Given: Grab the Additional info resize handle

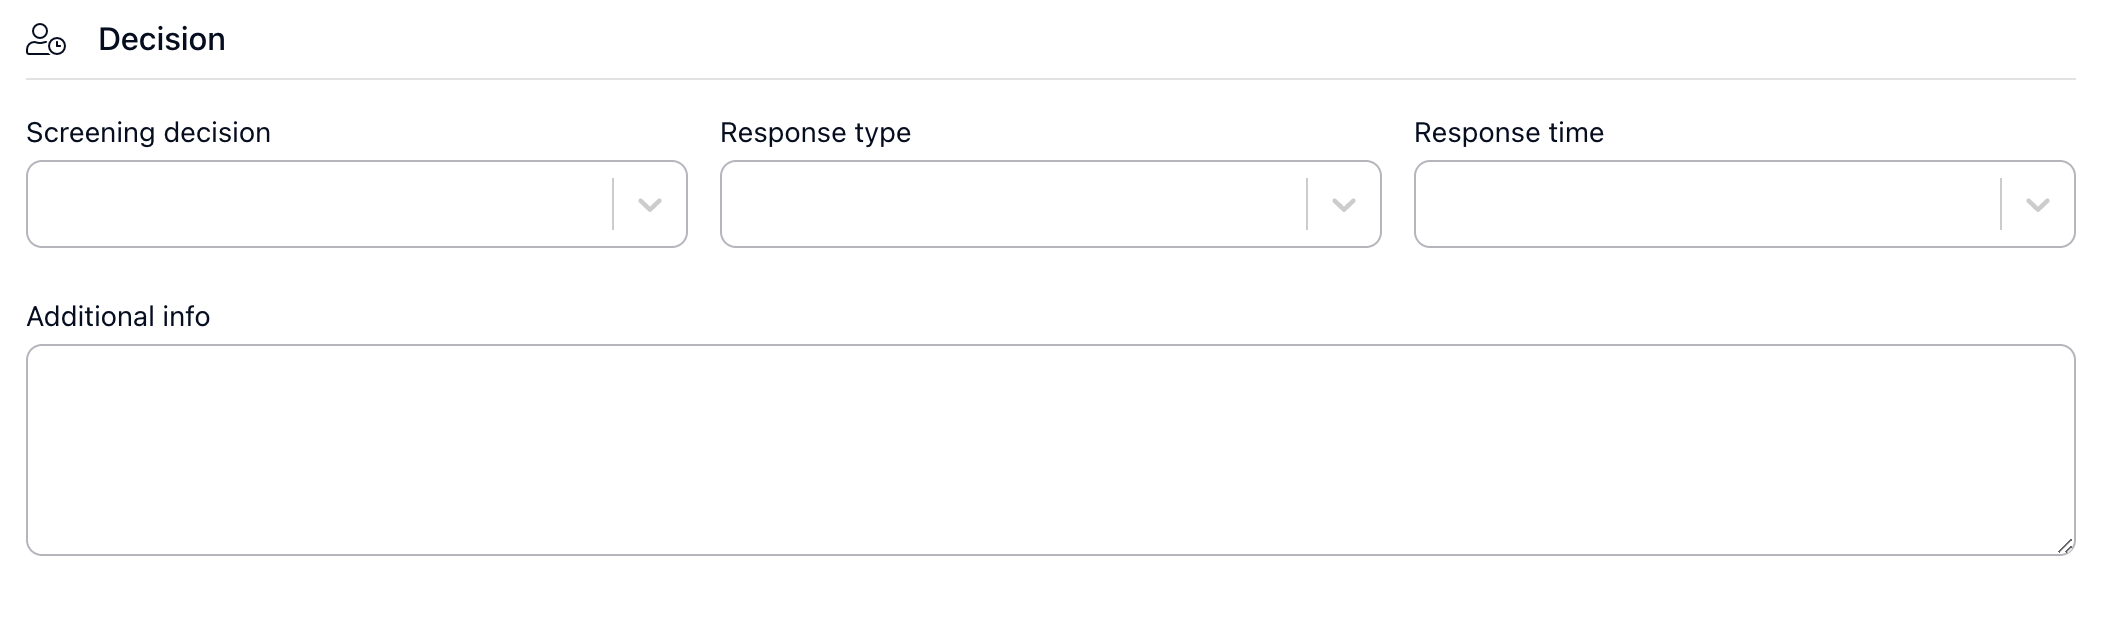Looking at the screenshot, I should [x=2065, y=545].
